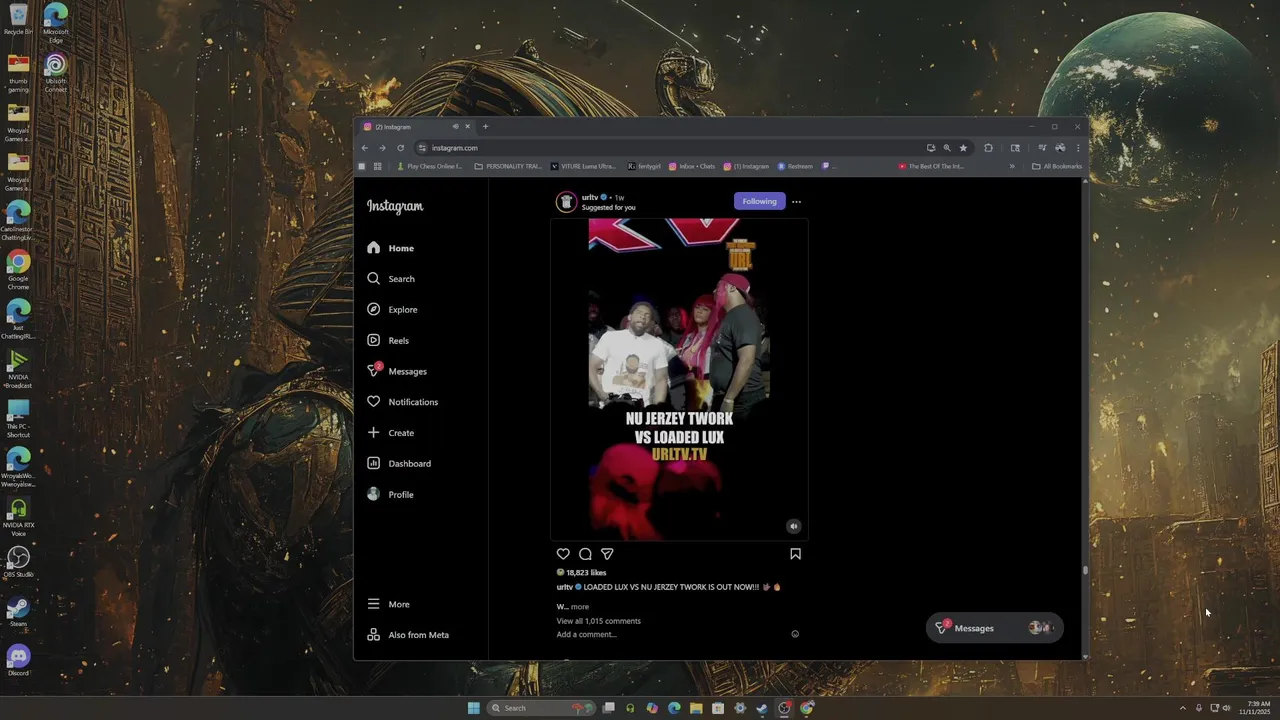
Task: Select Recycle Bin desktop icon
Action: (18, 20)
